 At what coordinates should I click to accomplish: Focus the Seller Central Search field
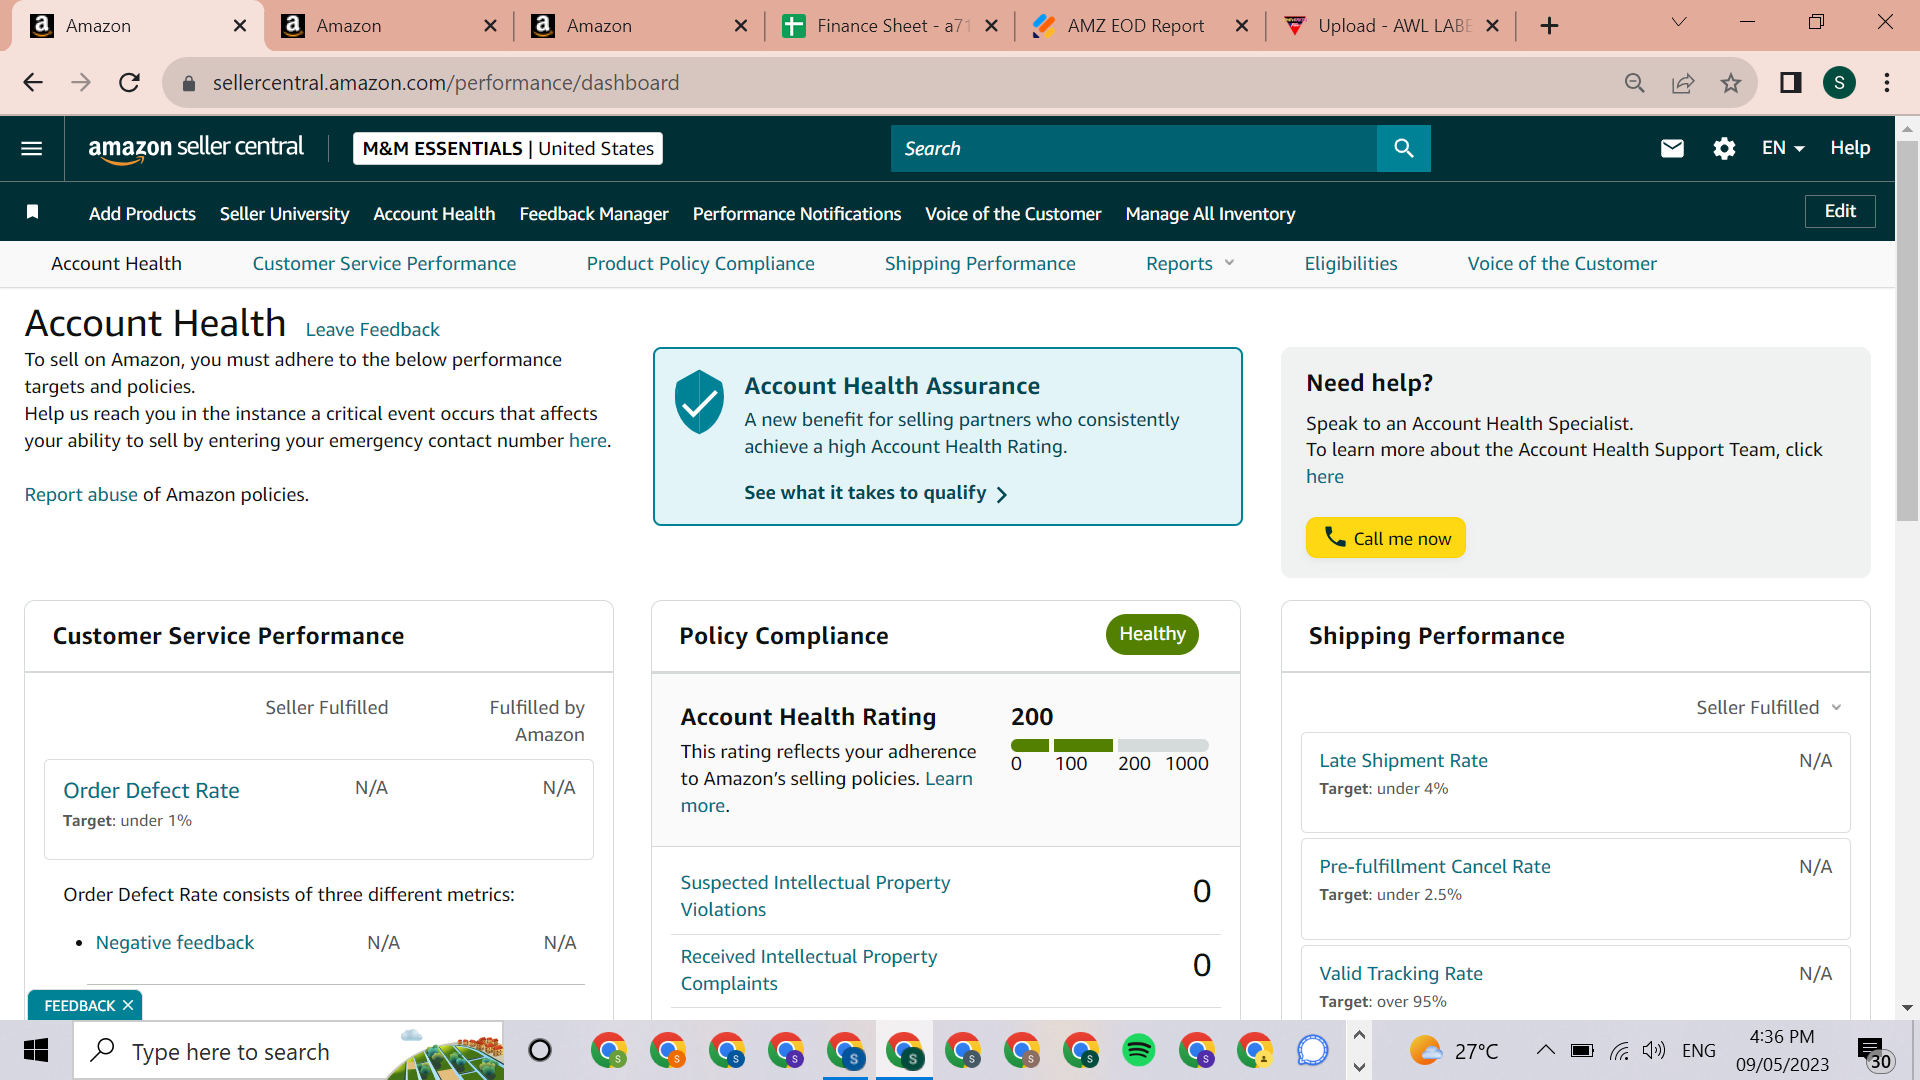[1134, 148]
